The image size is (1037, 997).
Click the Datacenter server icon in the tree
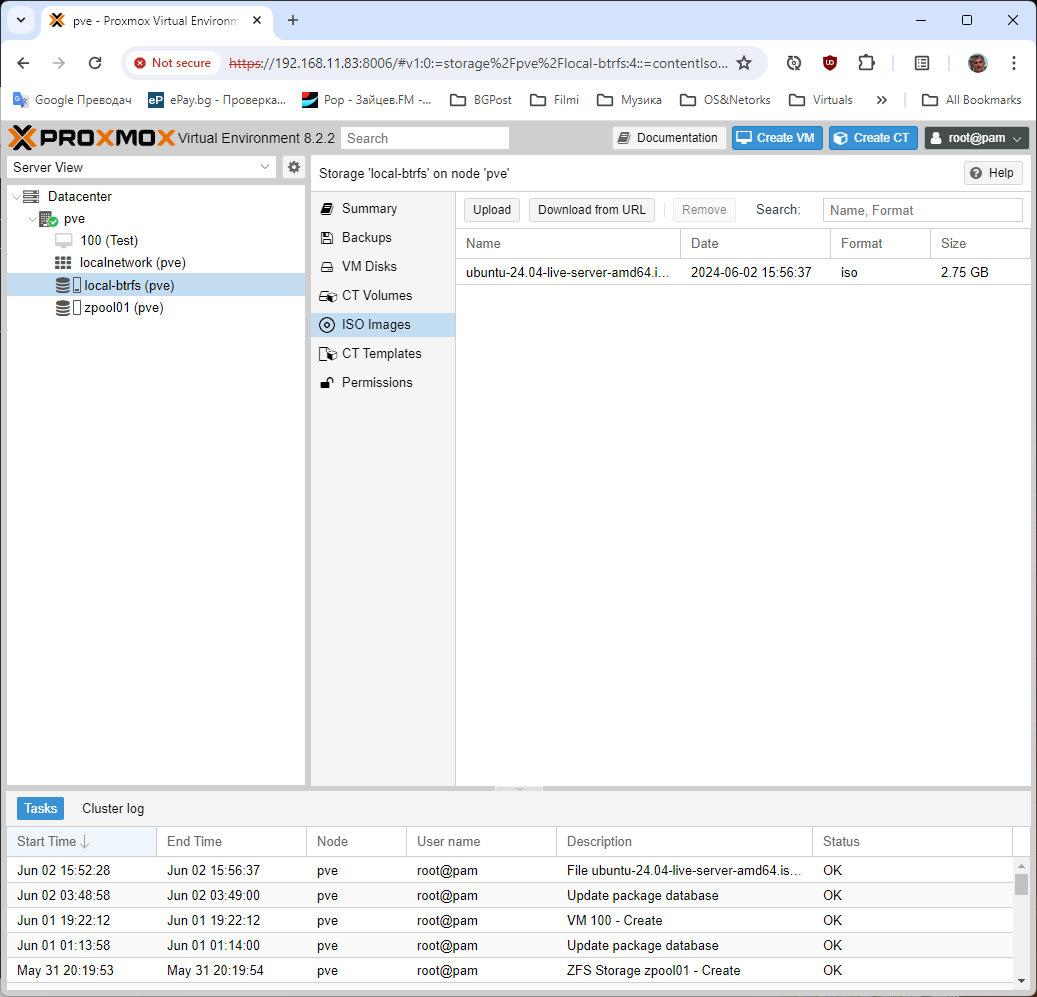(x=30, y=196)
